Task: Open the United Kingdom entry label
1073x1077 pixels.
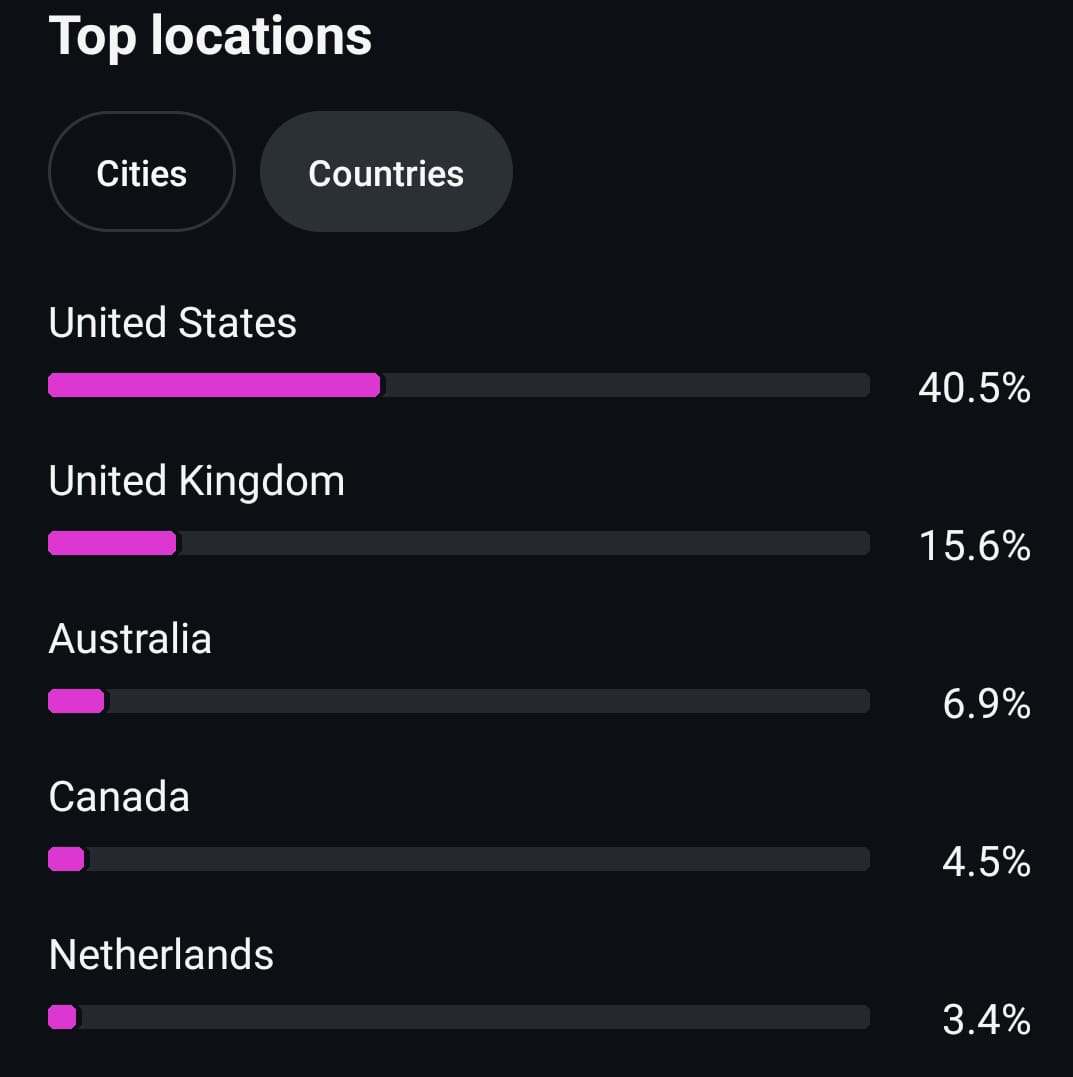Action: click(x=196, y=481)
